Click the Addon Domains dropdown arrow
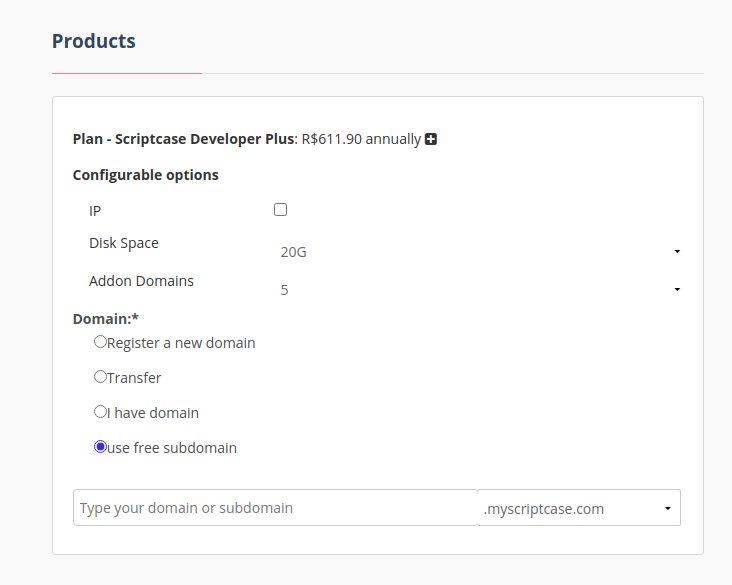Image resolution: width=732 pixels, height=585 pixels. 677,290
